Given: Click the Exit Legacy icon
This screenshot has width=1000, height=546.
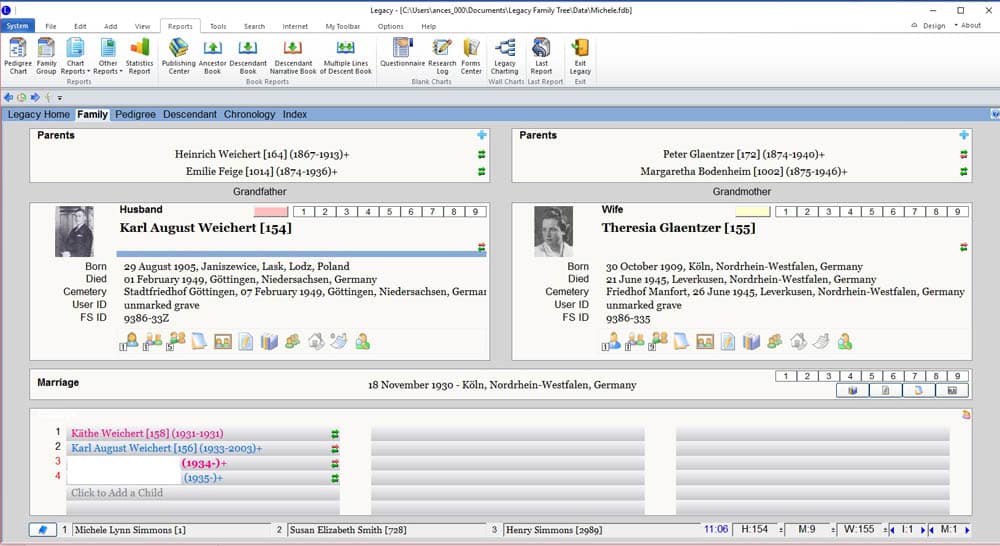Looking at the screenshot, I should 580,56.
